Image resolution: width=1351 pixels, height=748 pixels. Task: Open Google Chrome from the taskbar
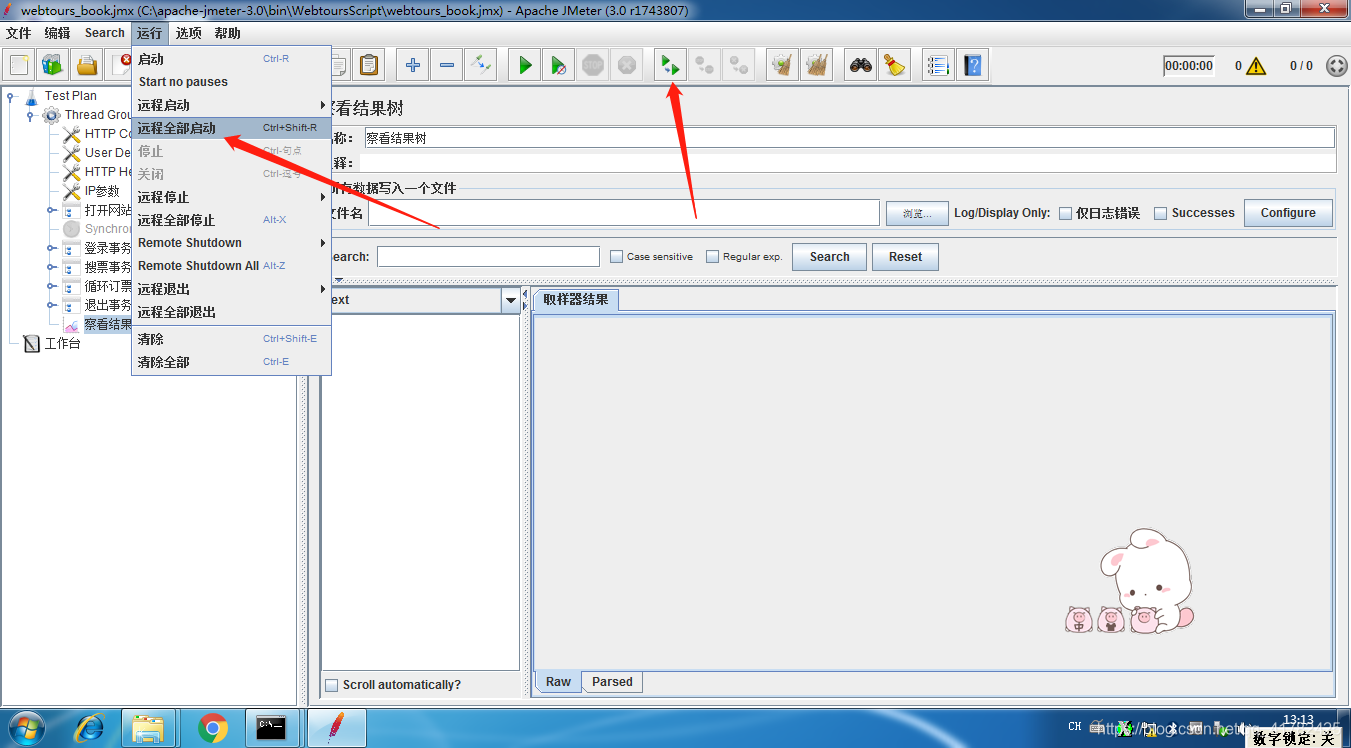[x=213, y=728]
